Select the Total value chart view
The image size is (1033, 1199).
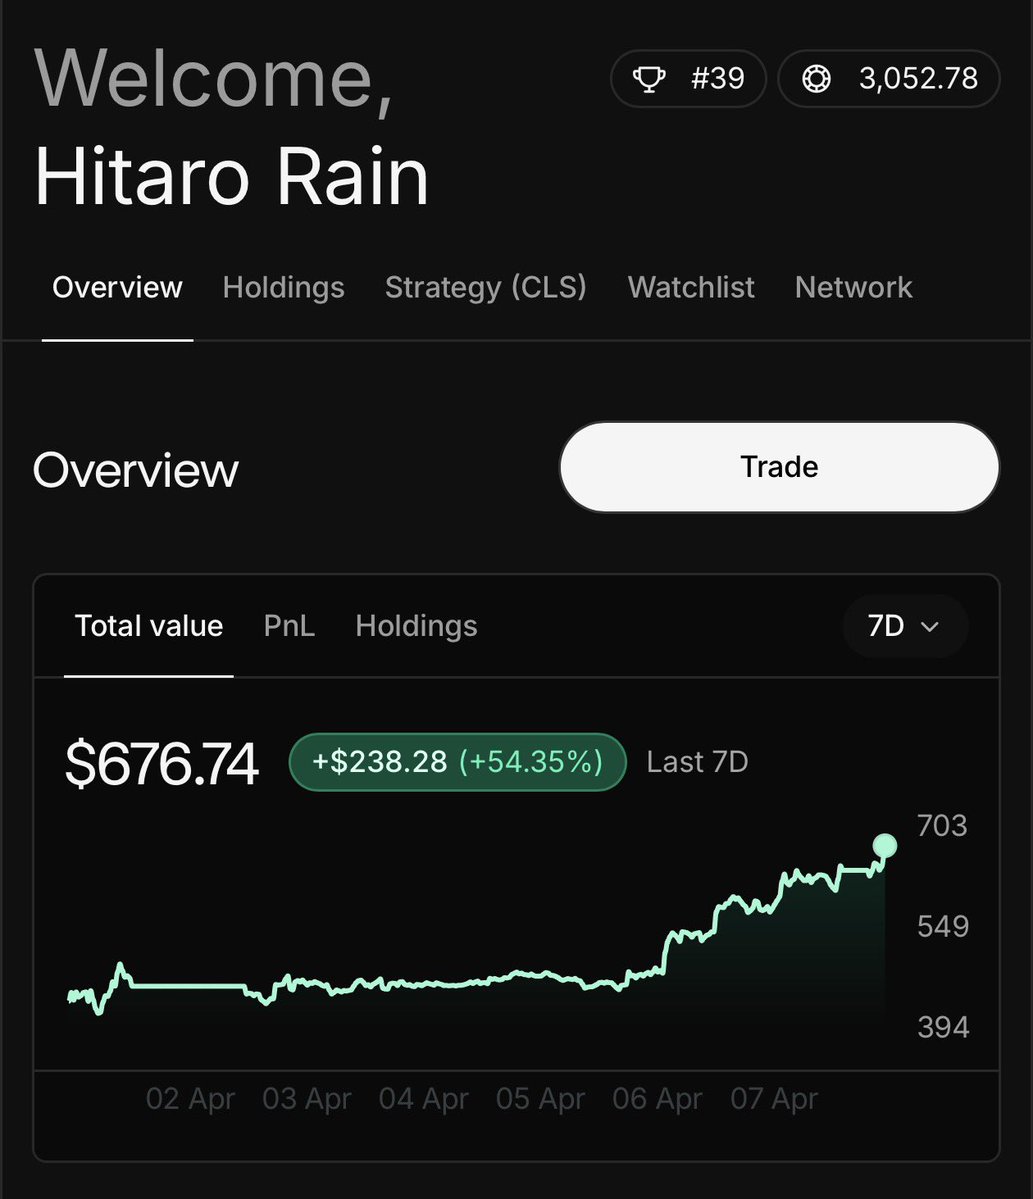tap(148, 626)
